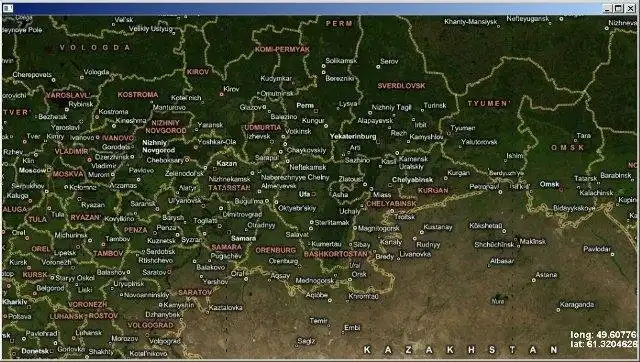Screen dimensions: 640x362
Task: Click the Yalutorovsk town label
Action: pyautogui.click(x=479, y=142)
